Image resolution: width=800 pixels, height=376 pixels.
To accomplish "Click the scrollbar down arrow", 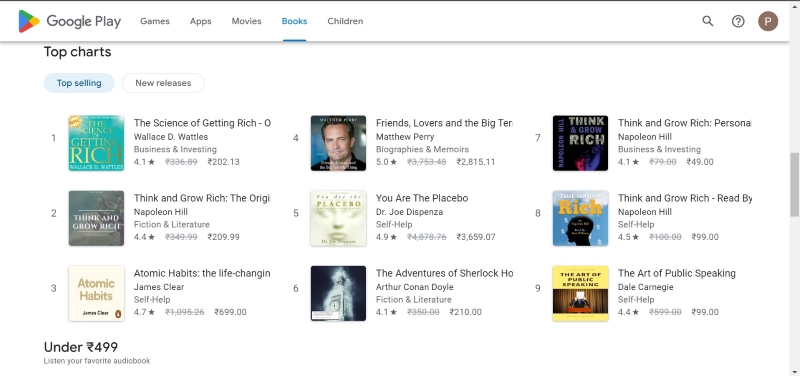I will [794, 371].
